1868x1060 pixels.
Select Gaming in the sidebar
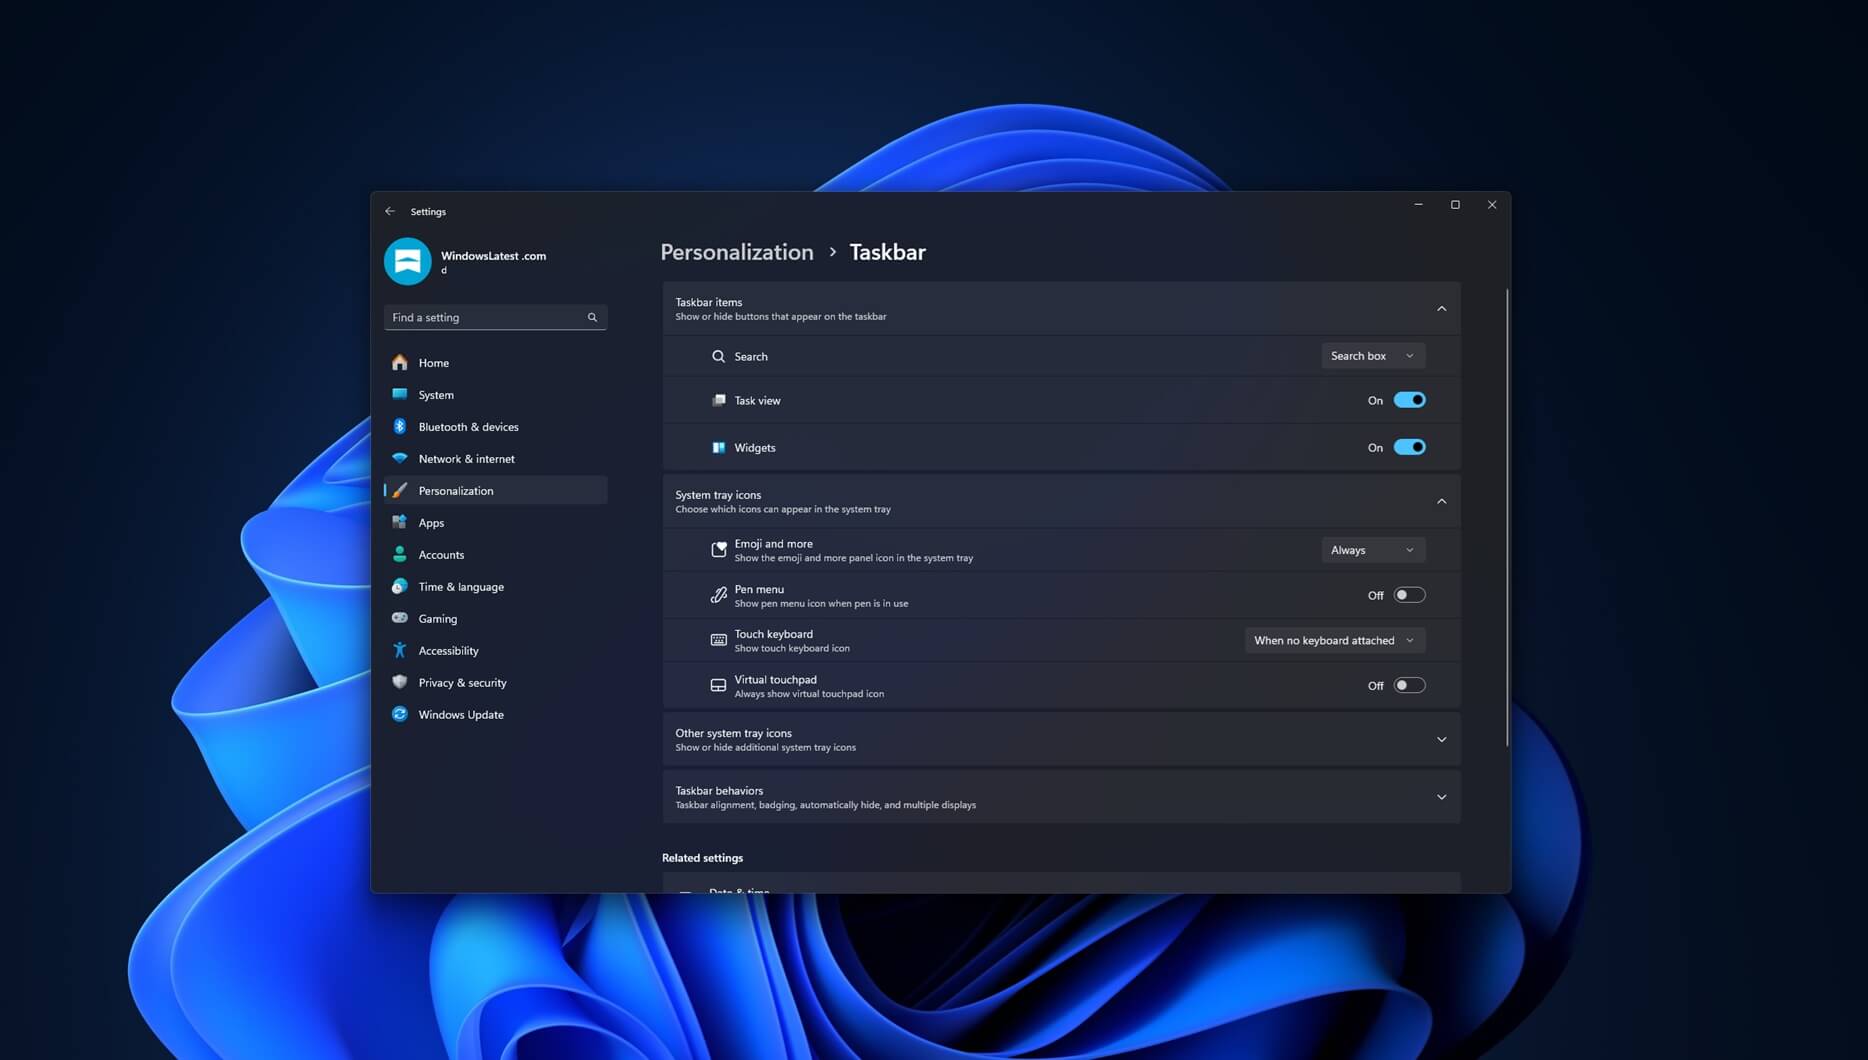click(x=437, y=618)
